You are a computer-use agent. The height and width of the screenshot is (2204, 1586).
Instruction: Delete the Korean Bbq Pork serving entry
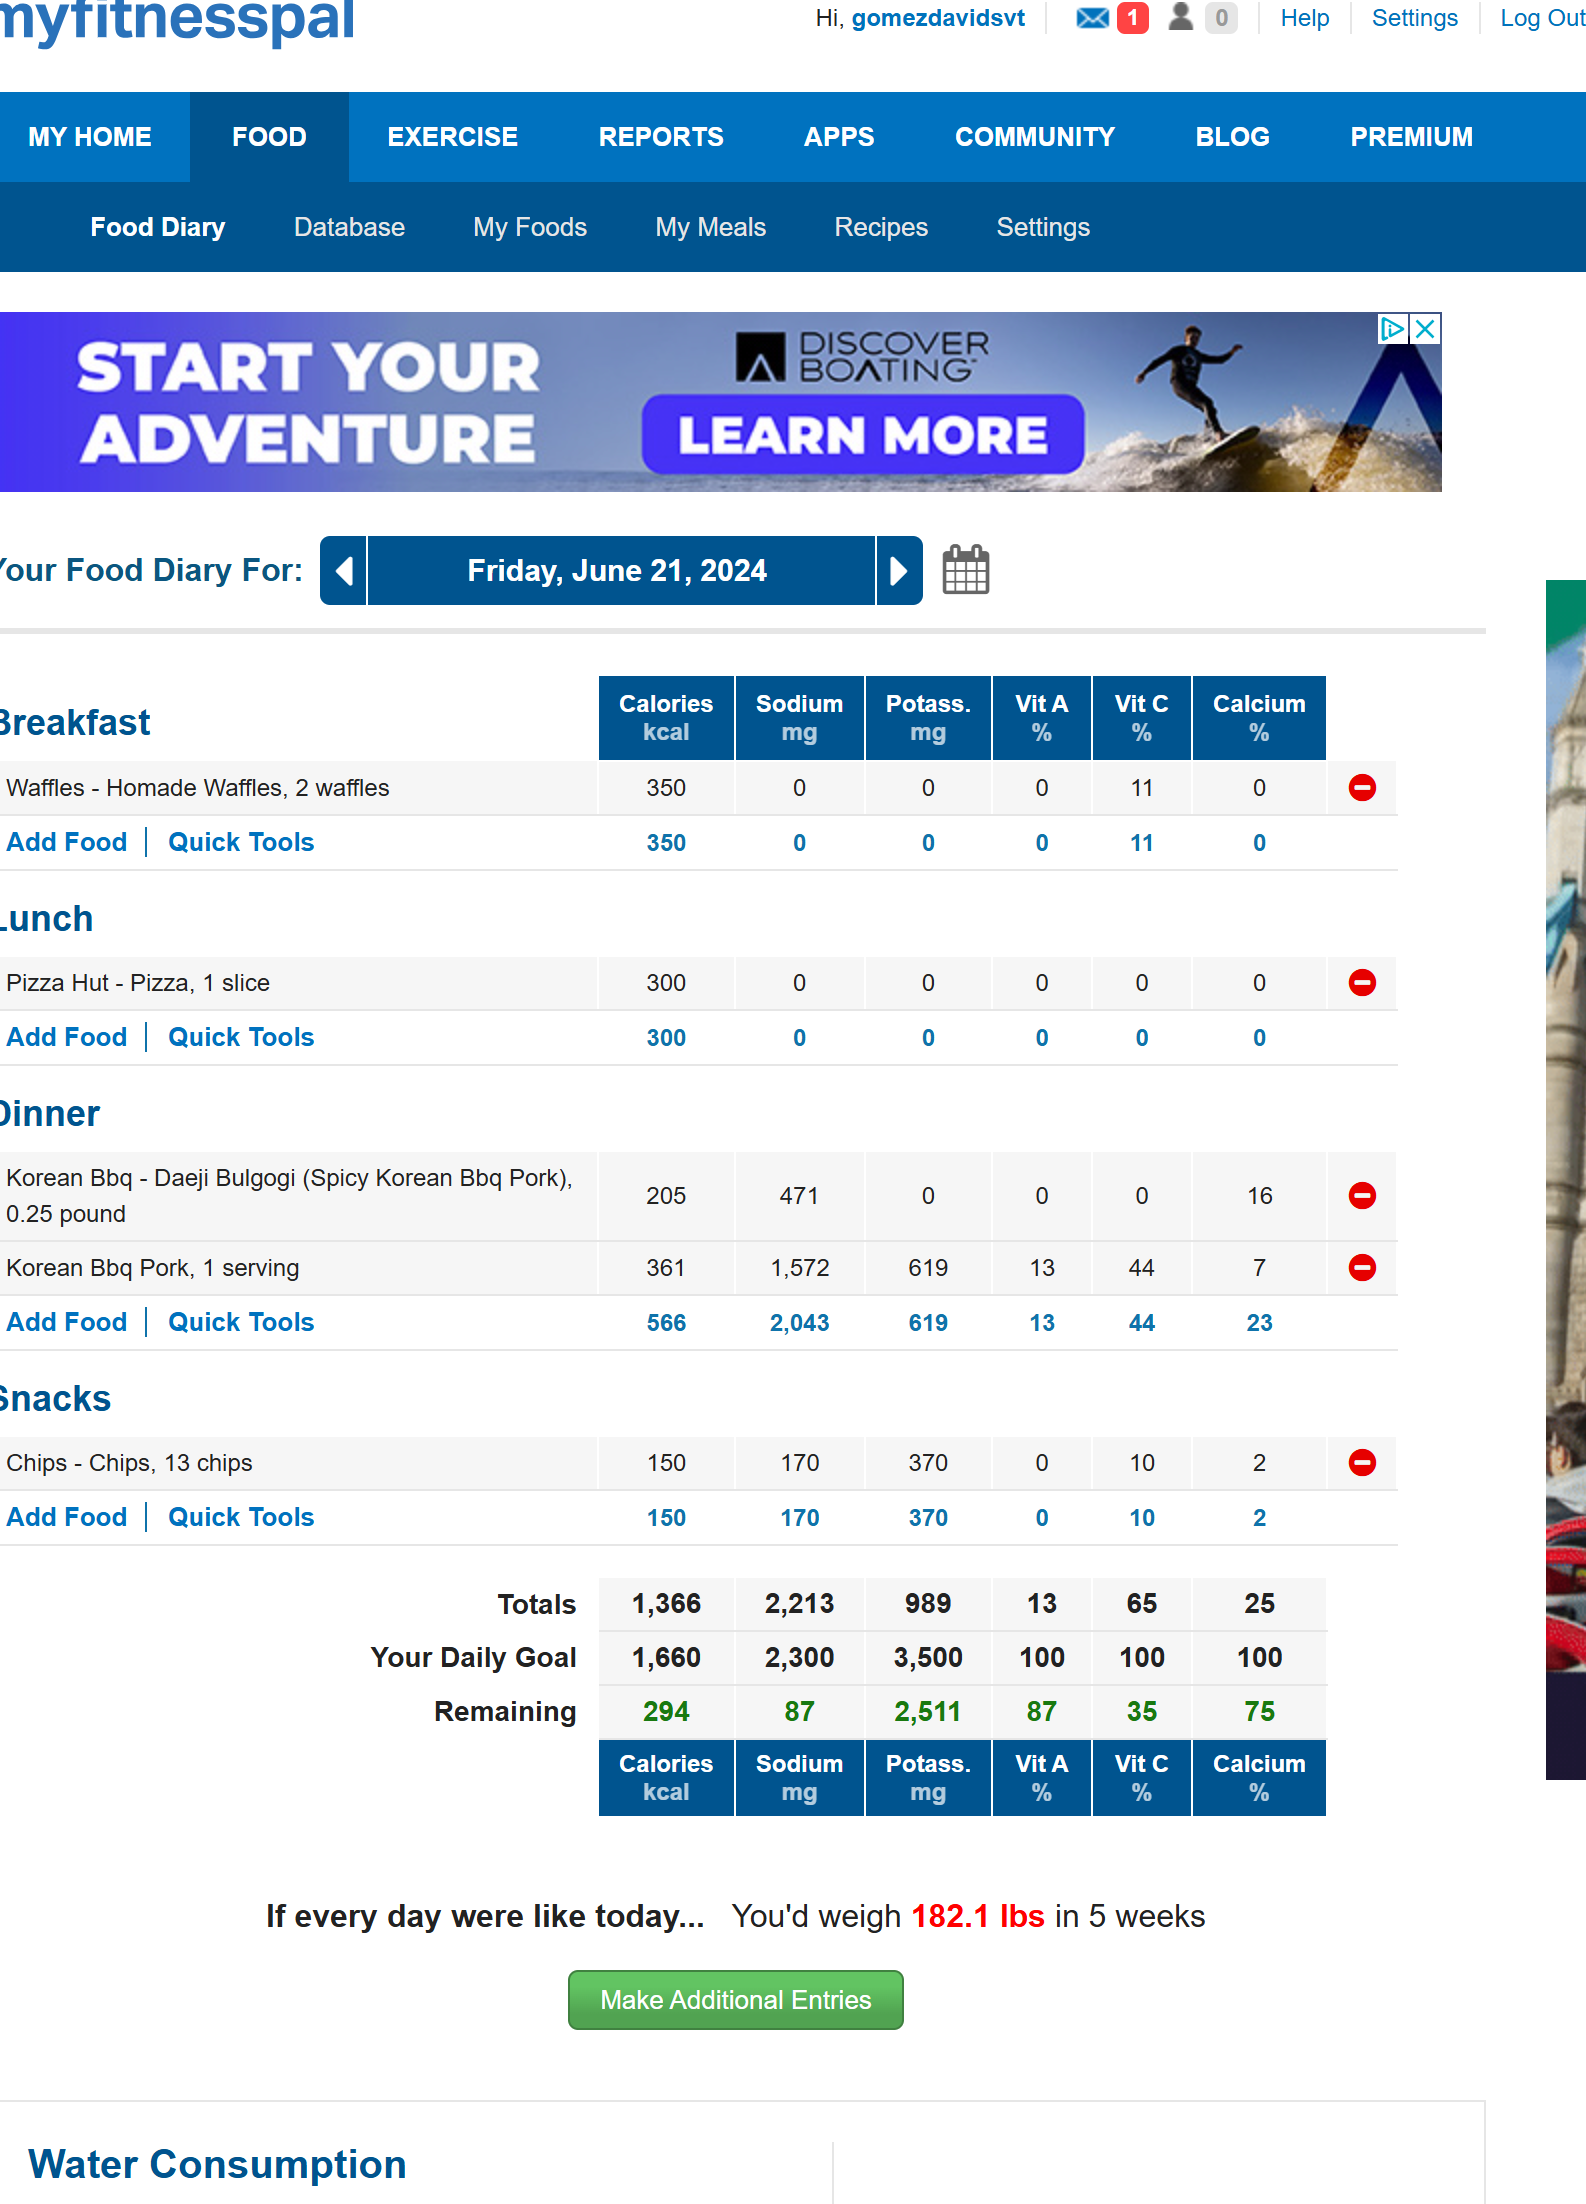click(1362, 1268)
